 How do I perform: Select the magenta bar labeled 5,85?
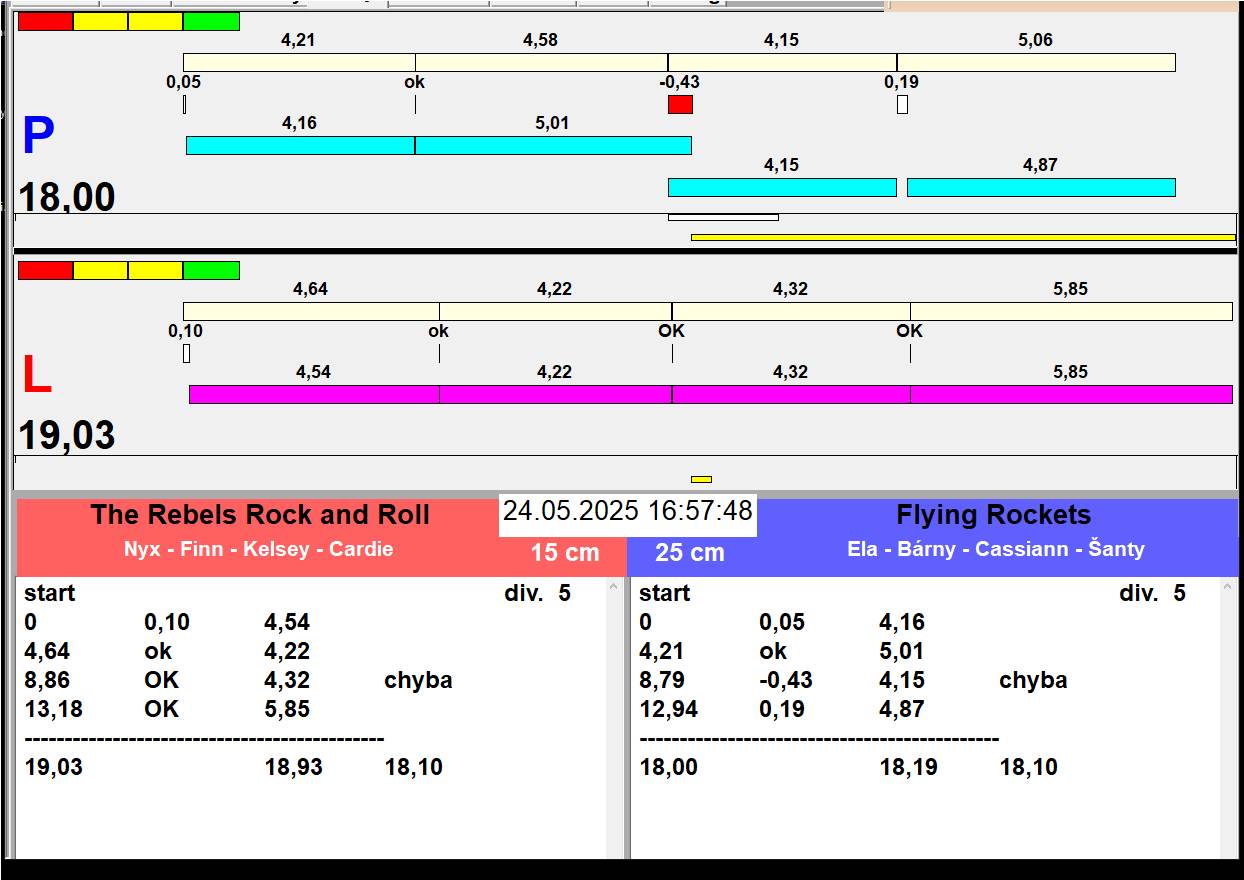click(x=1071, y=394)
